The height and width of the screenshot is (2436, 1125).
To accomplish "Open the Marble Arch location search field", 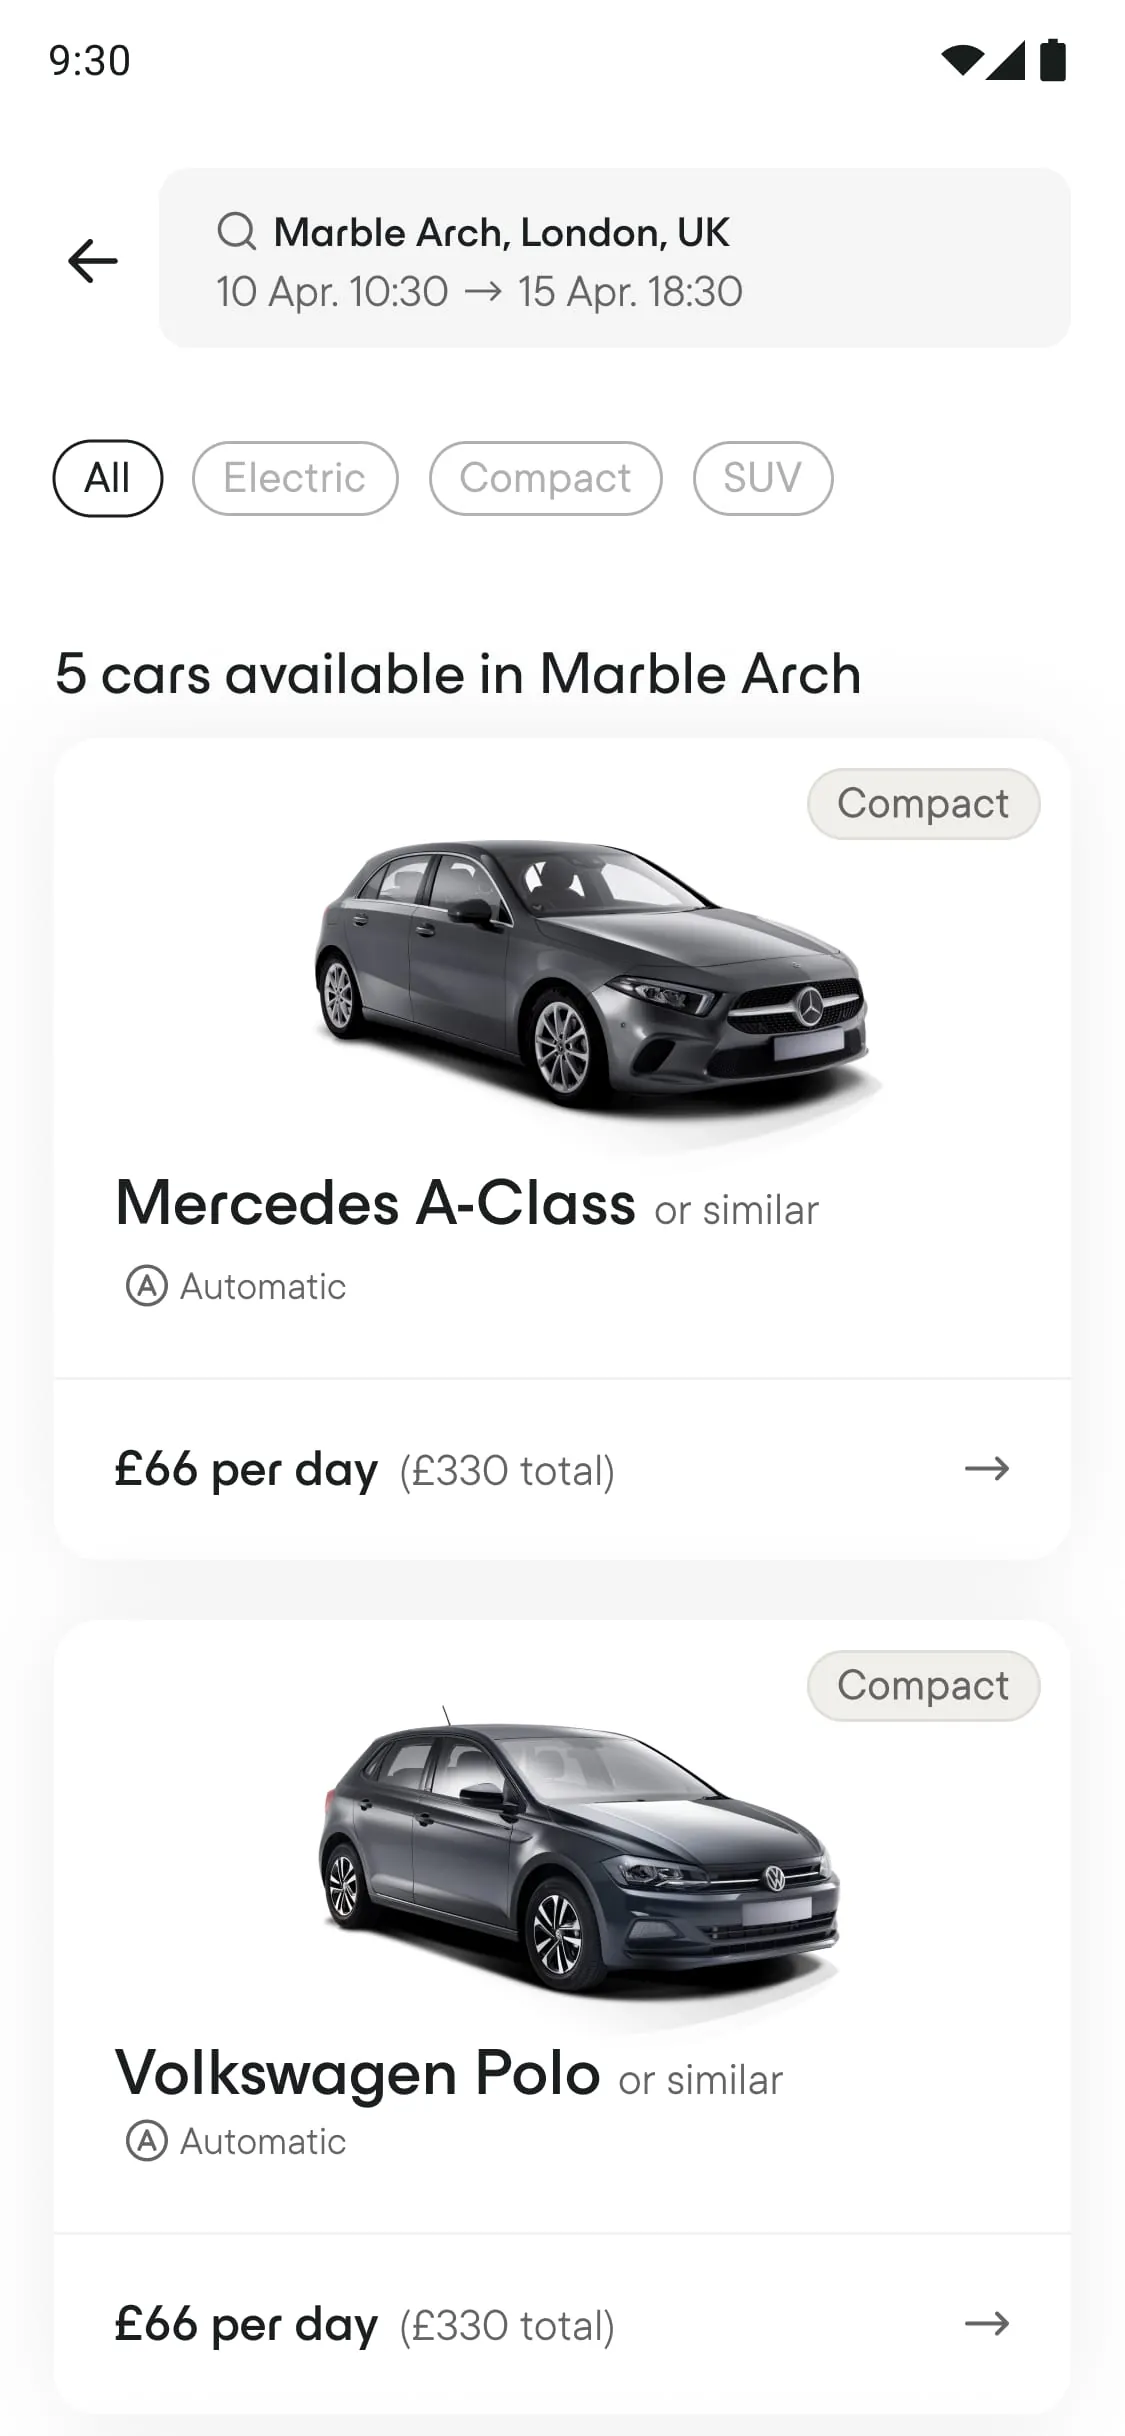I will [x=502, y=232].
